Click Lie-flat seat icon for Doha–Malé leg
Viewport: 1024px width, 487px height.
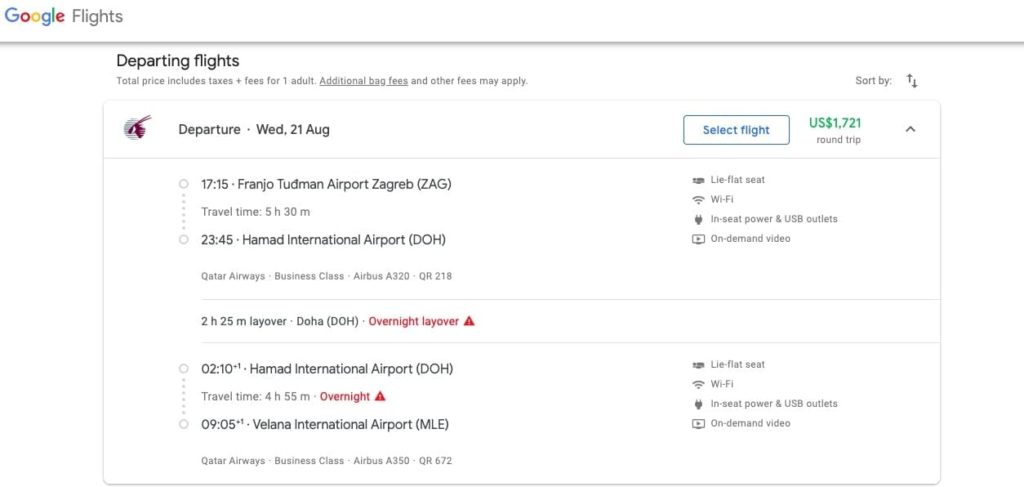click(698, 365)
